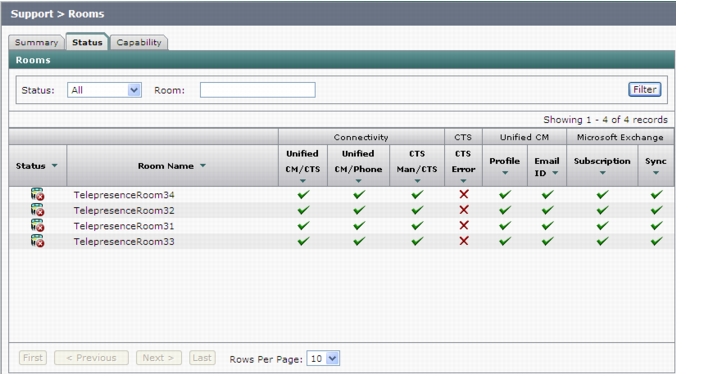Sort by Subscription column arrow
The width and height of the screenshot is (701, 389).
click(602, 173)
